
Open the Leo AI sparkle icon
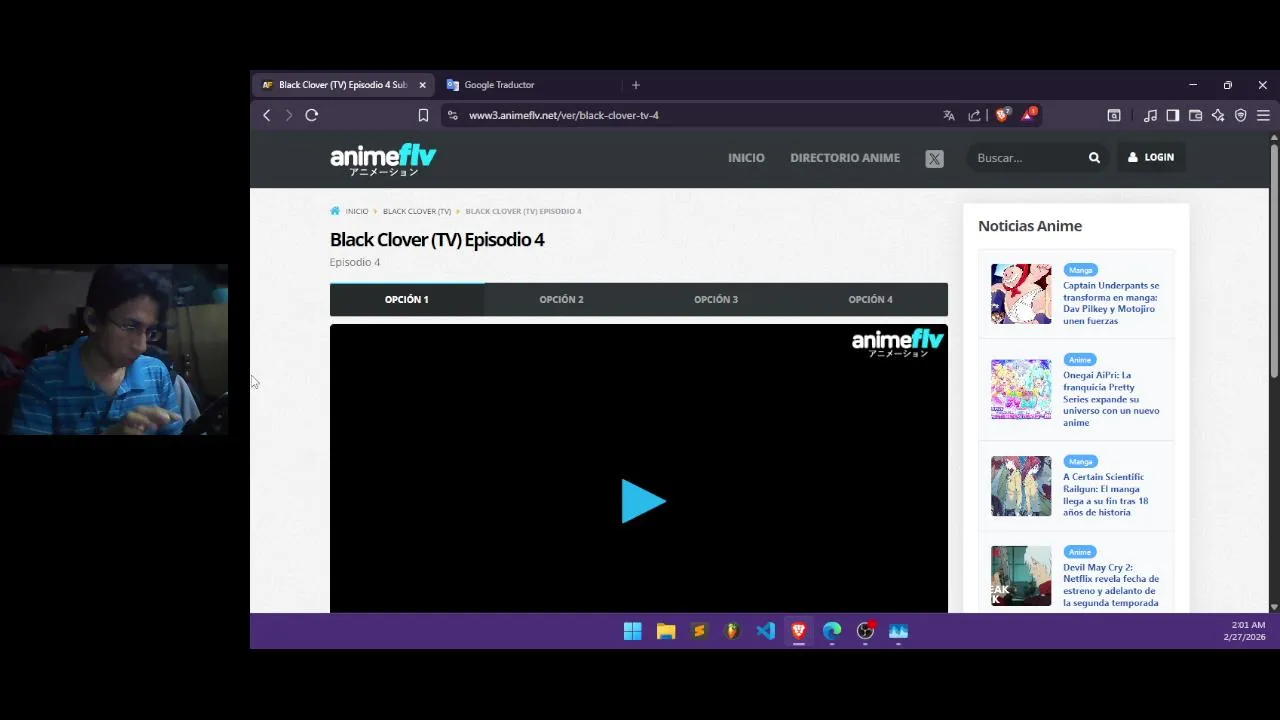(x=1218, y=115)
